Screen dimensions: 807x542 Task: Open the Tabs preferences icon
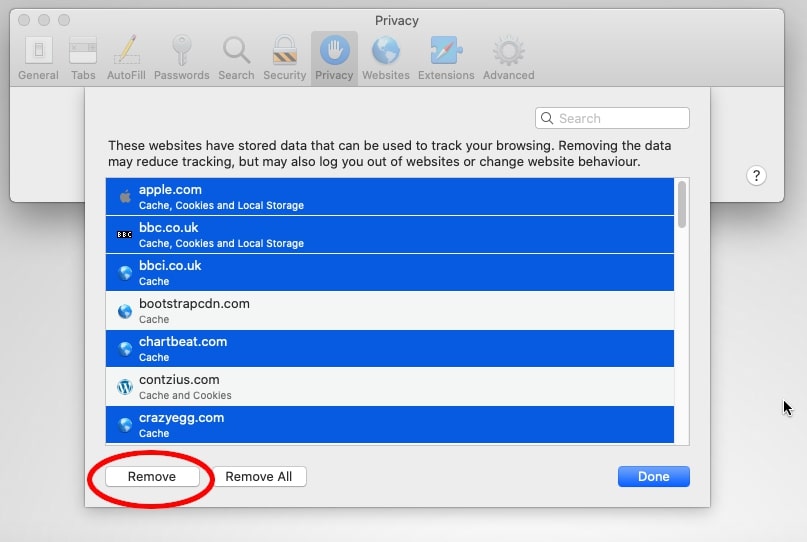coord(83,50)
